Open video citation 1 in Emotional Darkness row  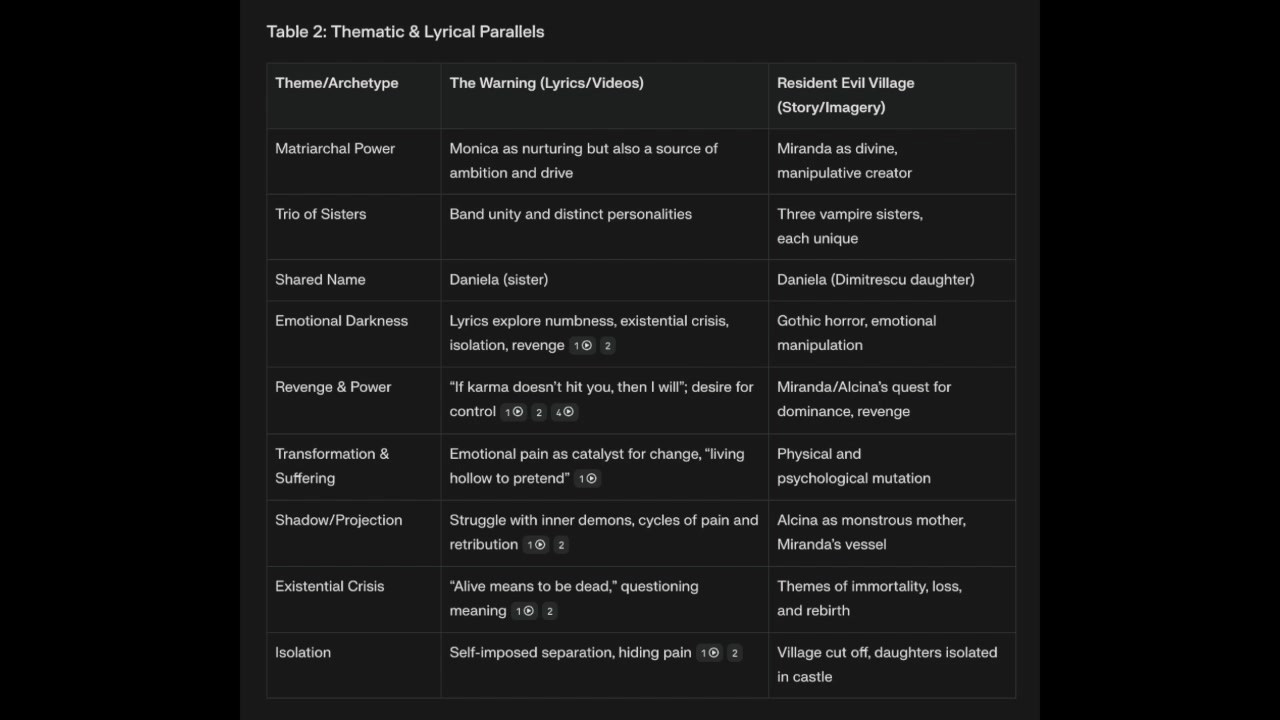(x=582, y=346)
